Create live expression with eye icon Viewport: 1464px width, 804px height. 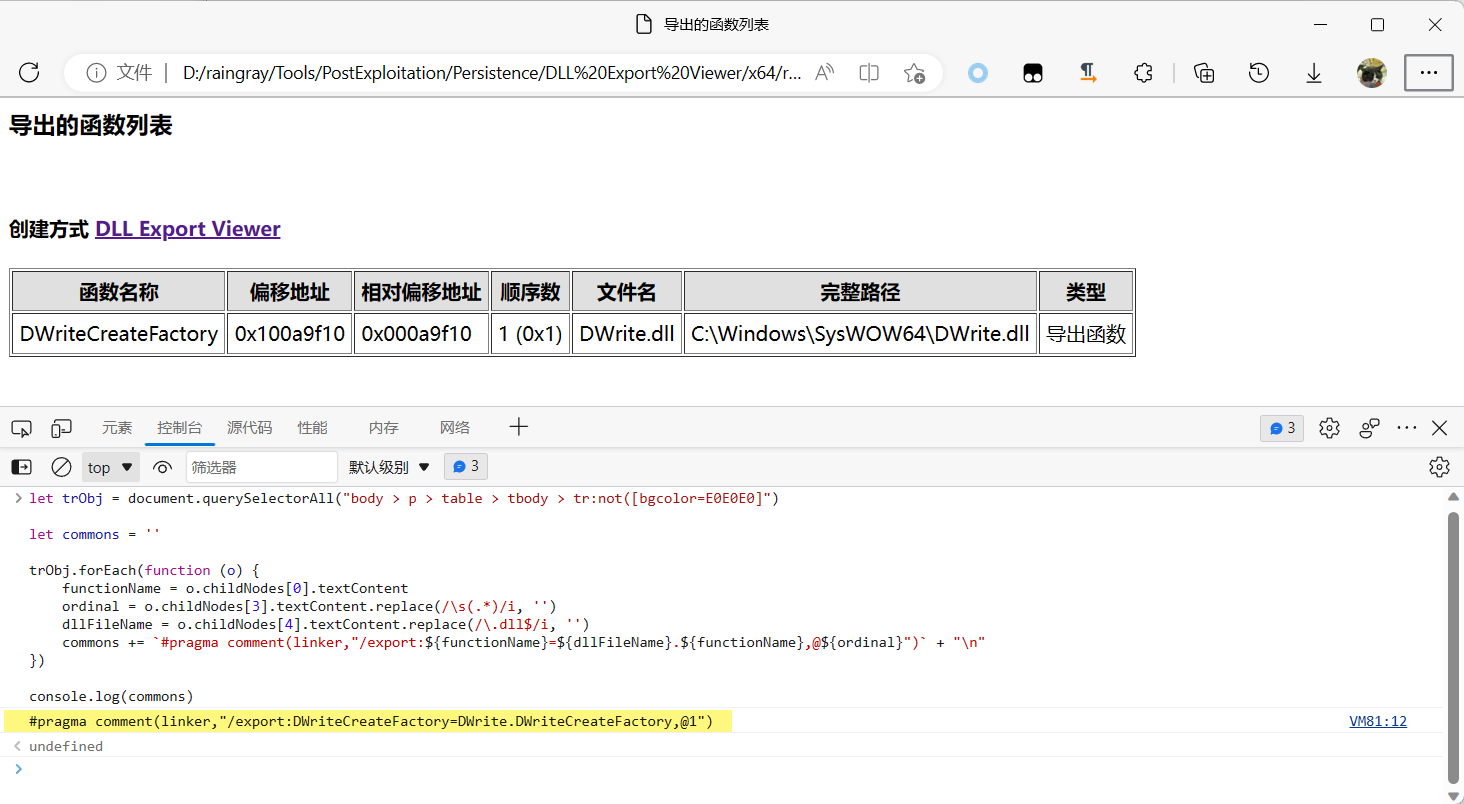click(x=162, y=467)
